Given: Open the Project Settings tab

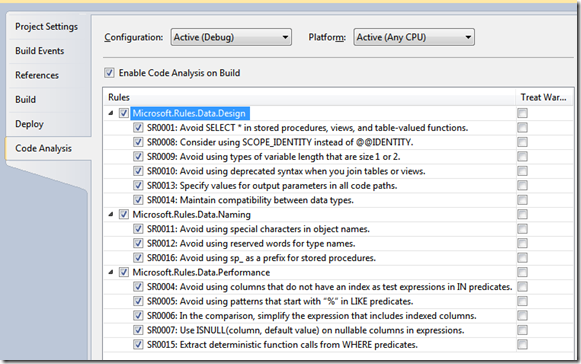Looking at the screenshot, I should [46, 27].
